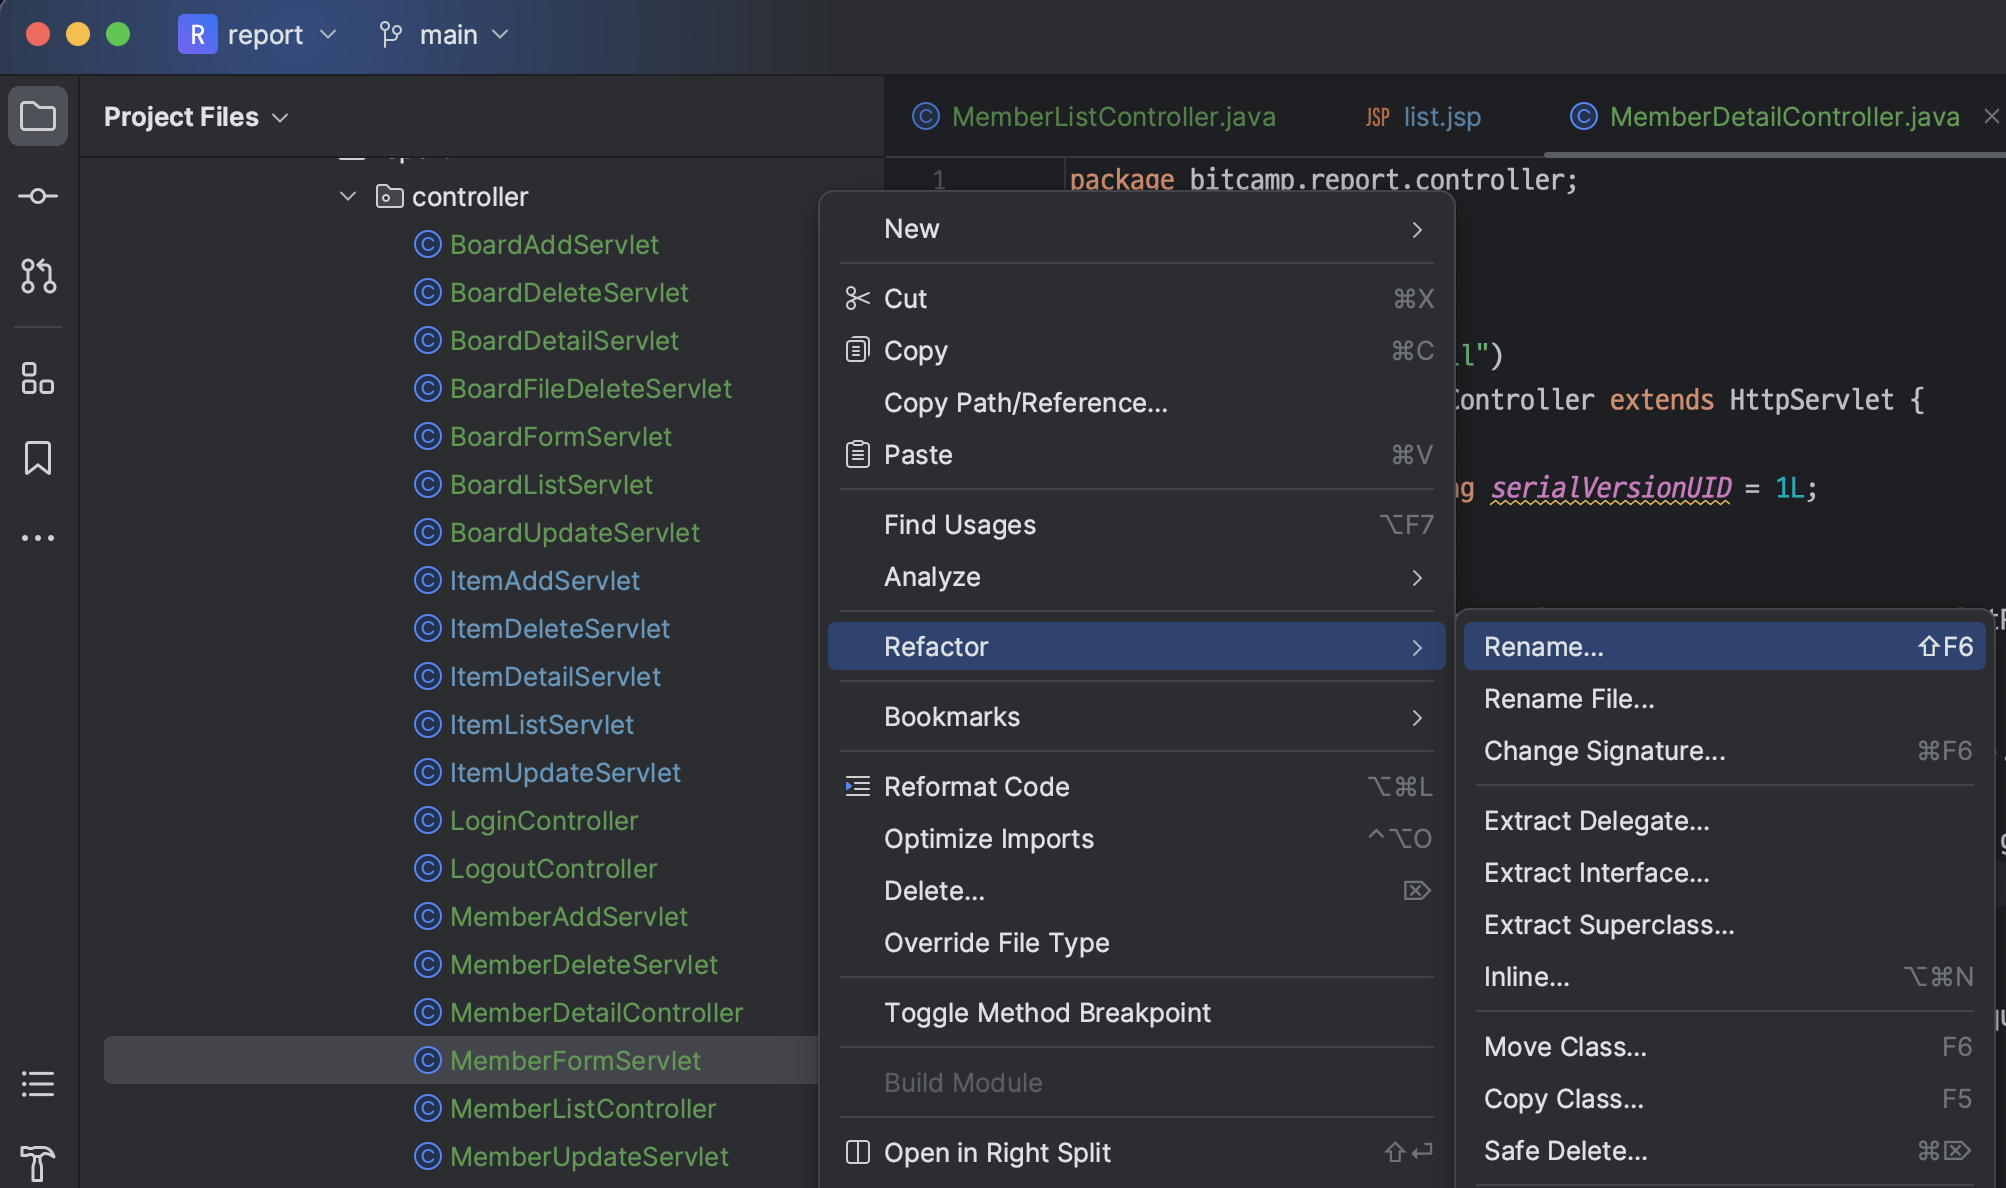Viewport: 2006px width, 1188px height.
Task: Close the MemberDetailController.java tab
Action: pyautogui.click(x=1991, y=116)
